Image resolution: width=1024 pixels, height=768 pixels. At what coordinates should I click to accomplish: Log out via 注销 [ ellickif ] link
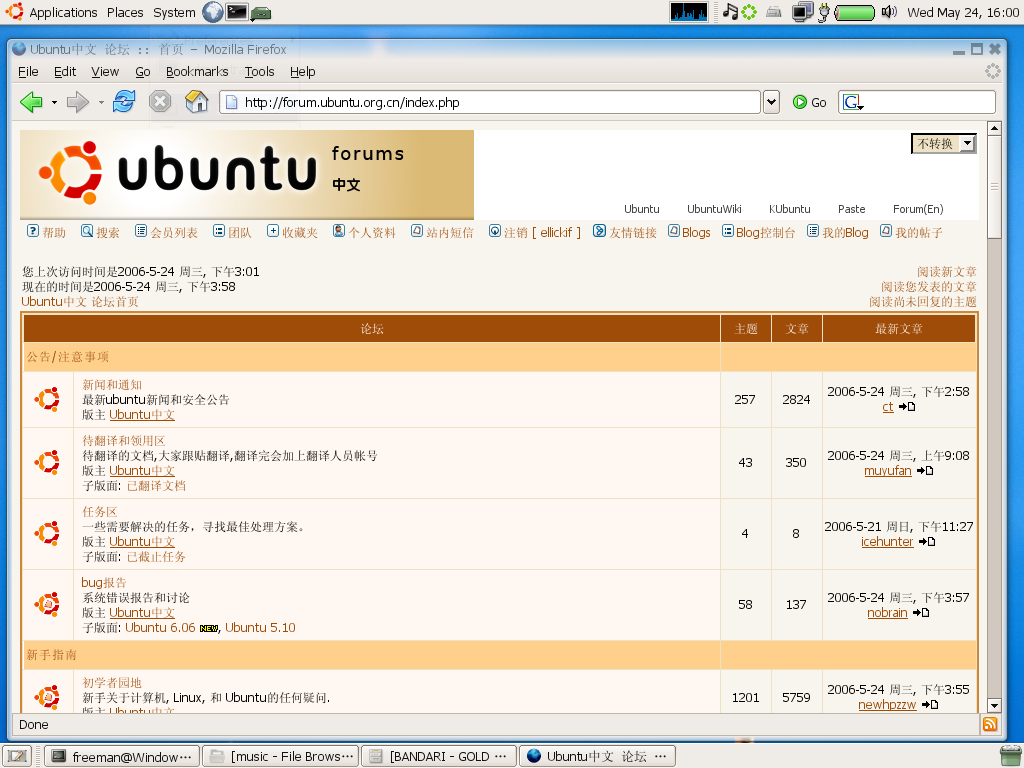(x=534, y=232)
